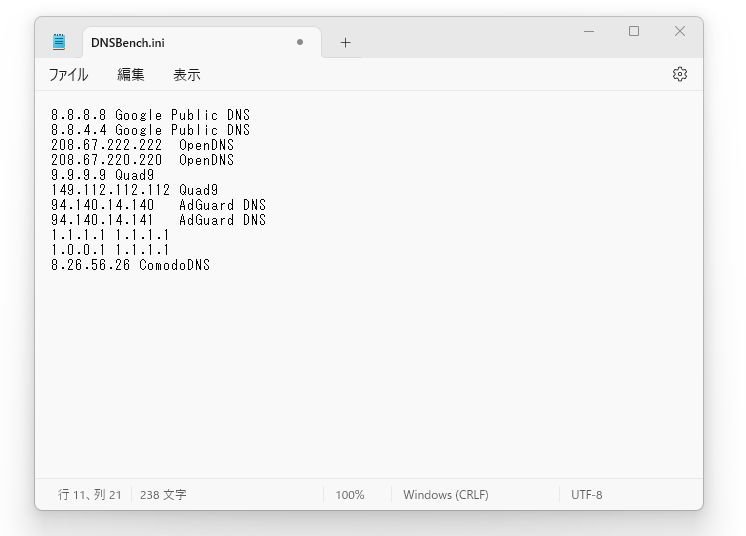This screenshot has height=536, width=746.
Task: Open the ファイル menu
Action: coord(69,75)
